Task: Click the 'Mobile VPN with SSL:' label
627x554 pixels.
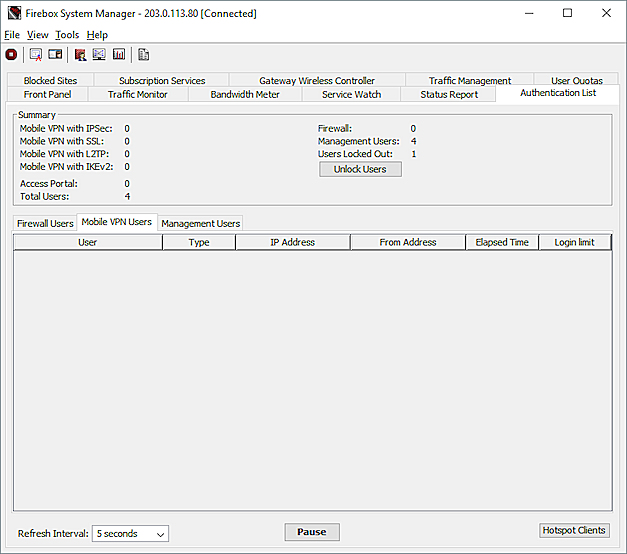Action: click(62, 141)
